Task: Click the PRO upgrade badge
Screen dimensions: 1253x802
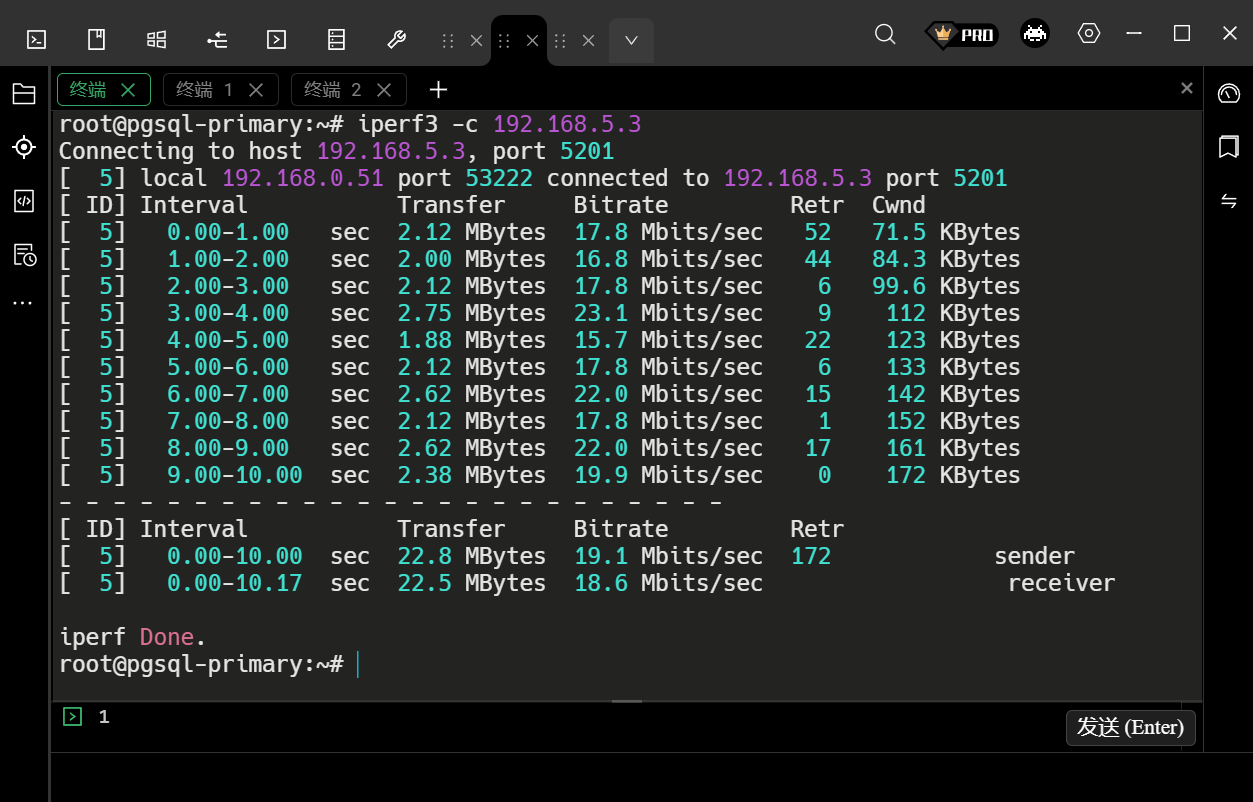Action: [961, 35]
